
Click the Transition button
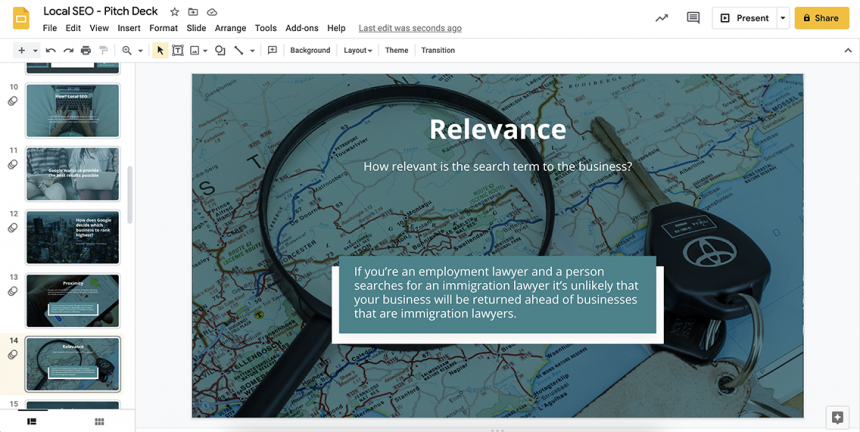(x=438, y=50)
